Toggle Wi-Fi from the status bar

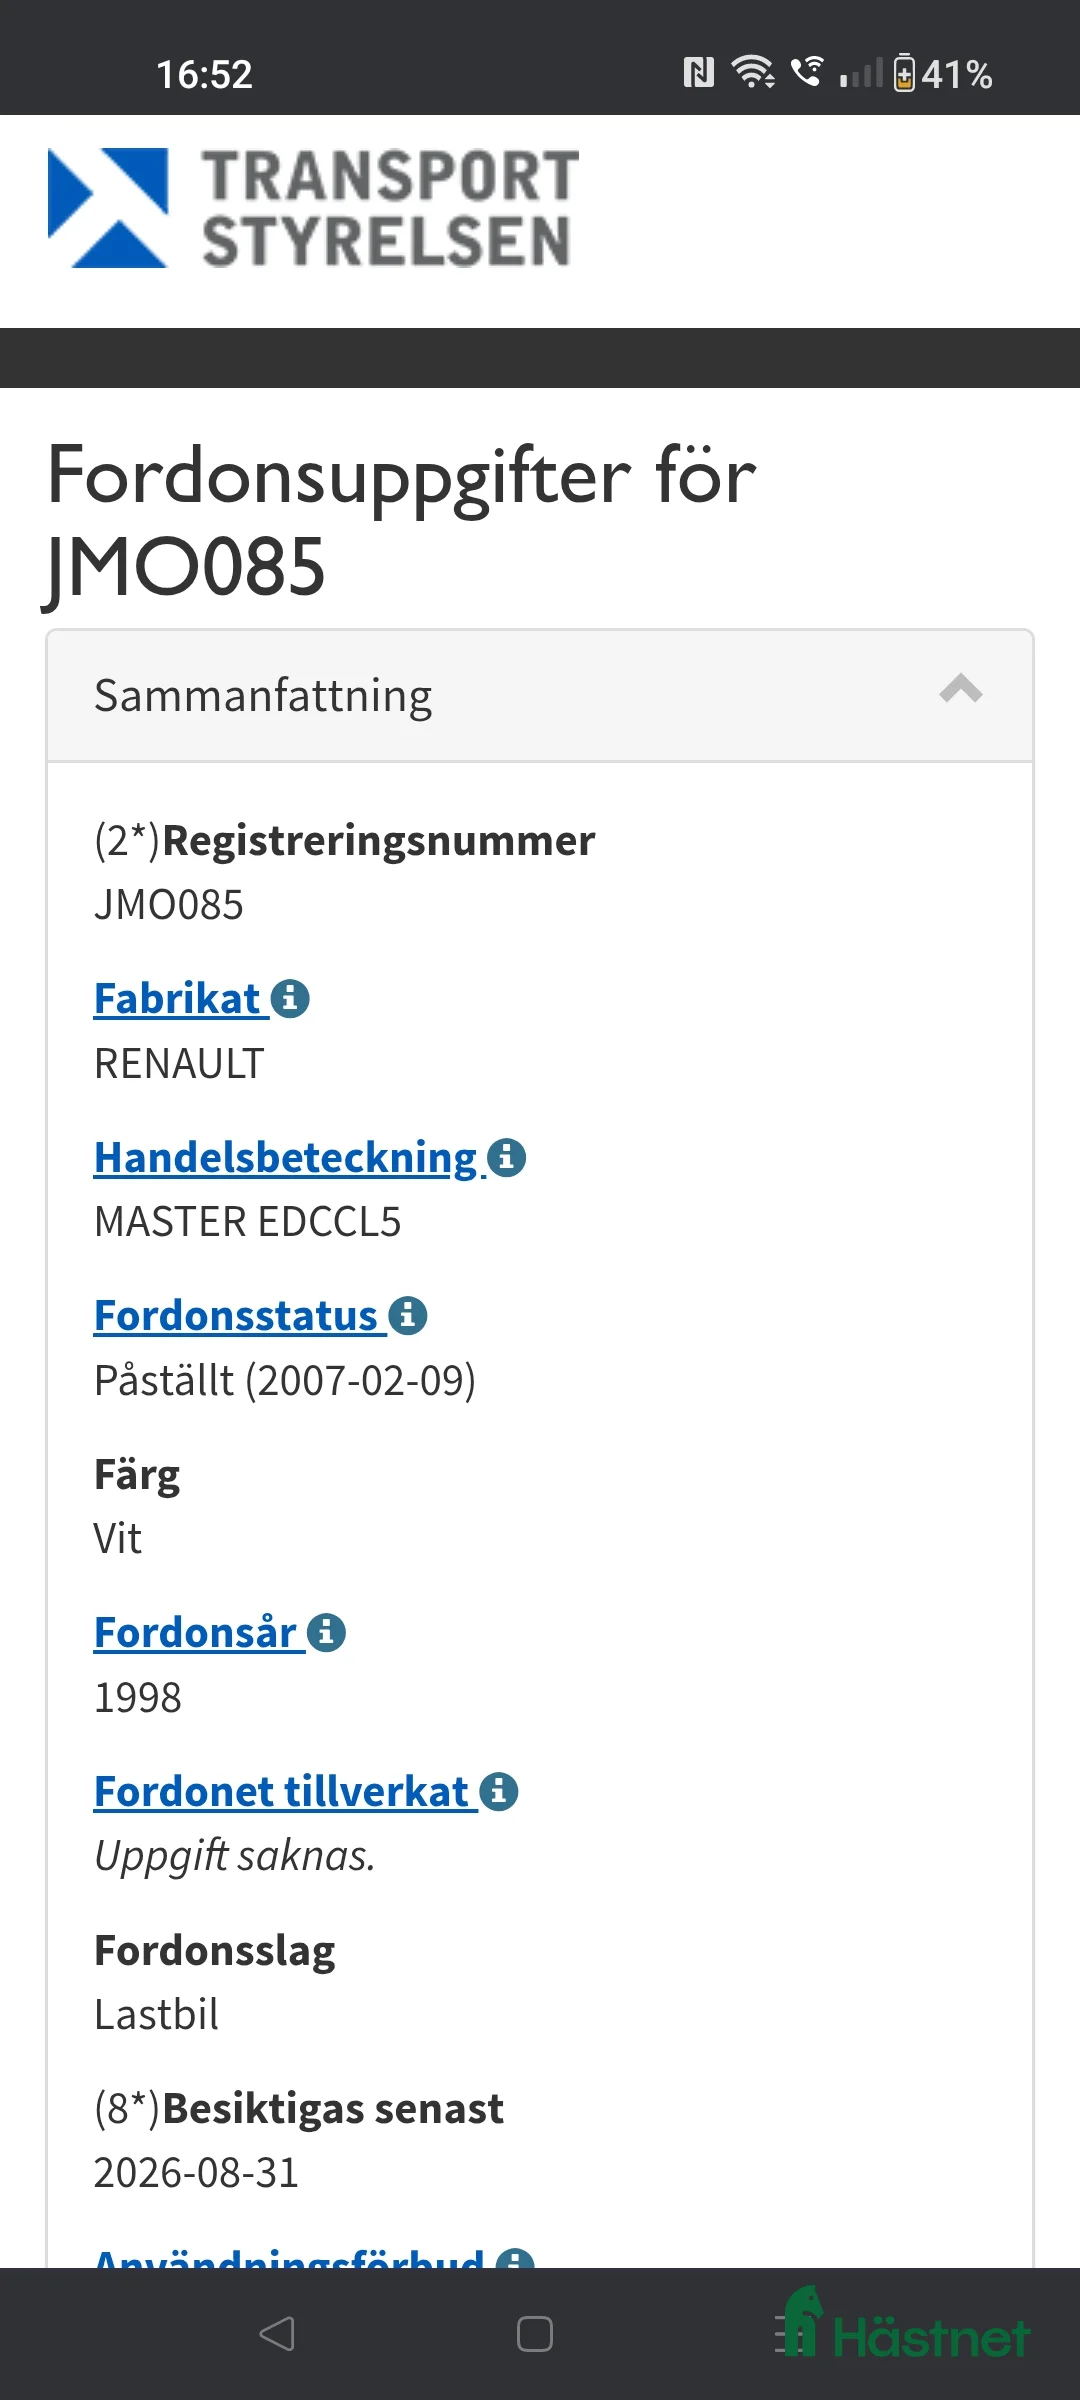pyautogui.click(x=752, y=72)
